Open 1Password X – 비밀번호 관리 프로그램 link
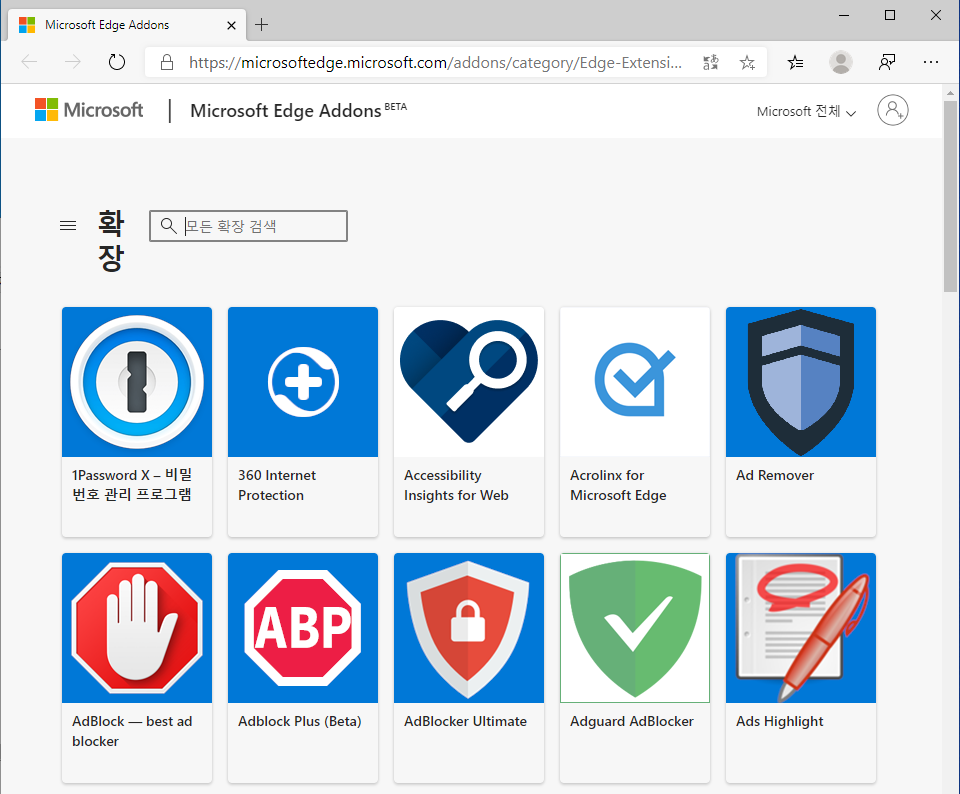The image size is (960, 794). (x=132, y=484)
